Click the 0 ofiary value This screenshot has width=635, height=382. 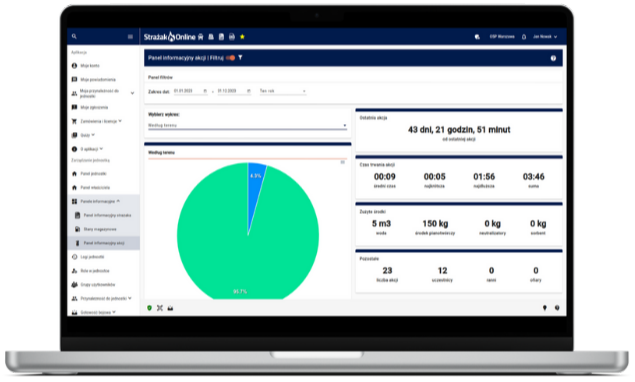(536, 271)
